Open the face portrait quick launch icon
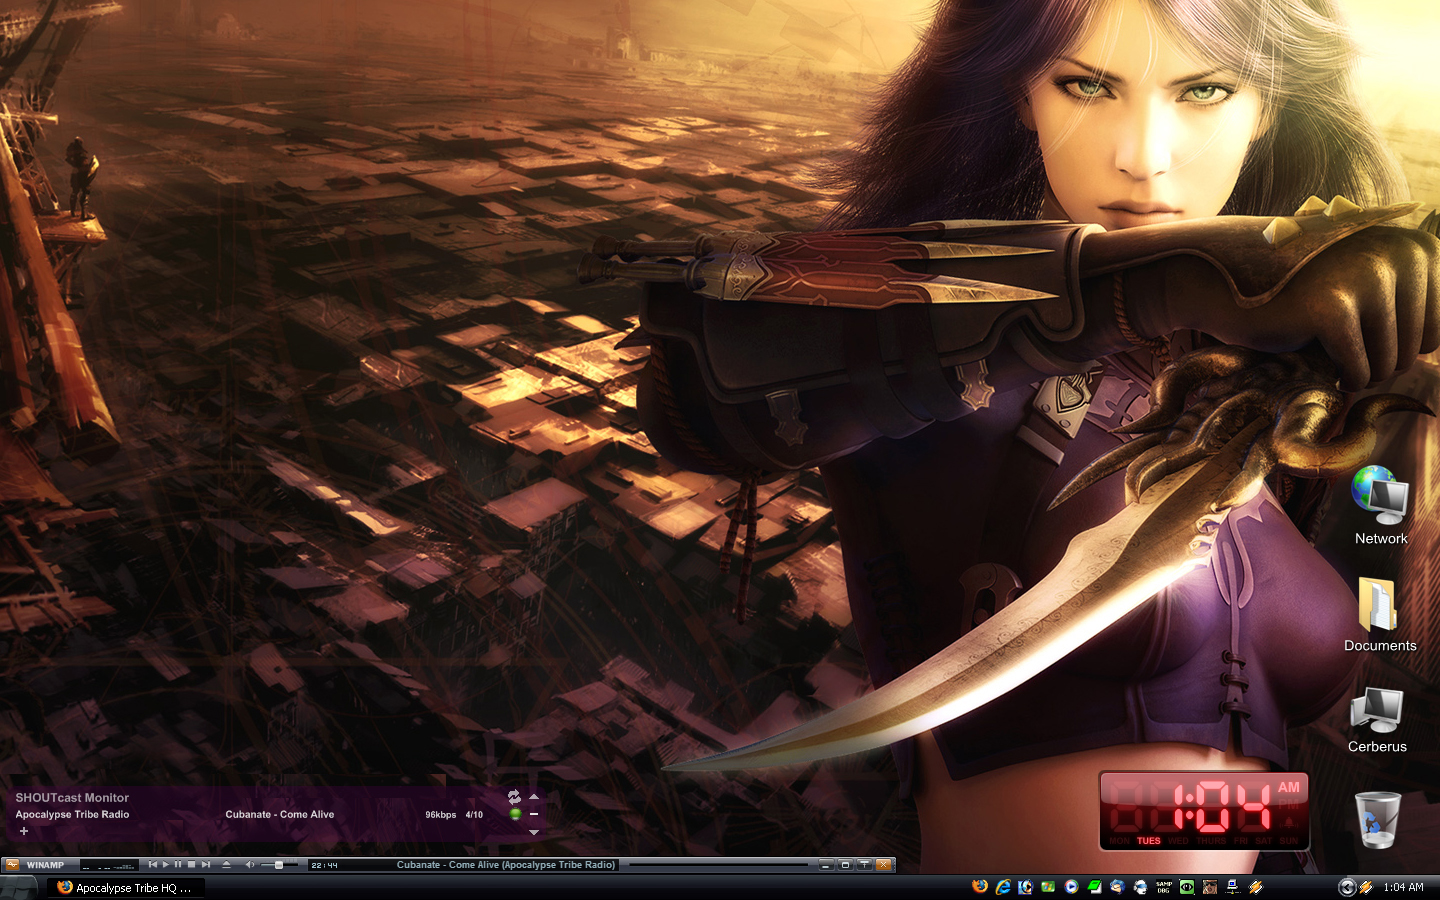Image resolution: width=1440 pixels, height=900 pixels. click(x=1209, y=887)
